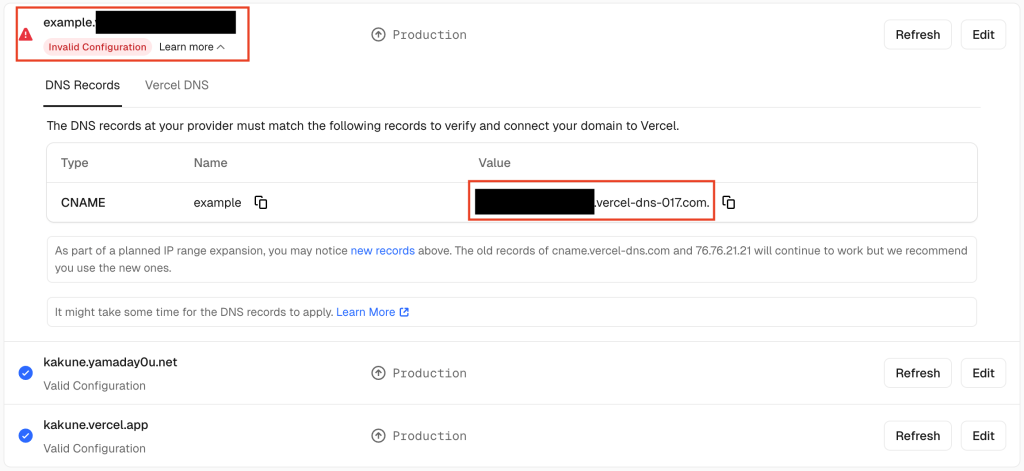Switch to the Vercel DNS tab

tap(177, 86)
